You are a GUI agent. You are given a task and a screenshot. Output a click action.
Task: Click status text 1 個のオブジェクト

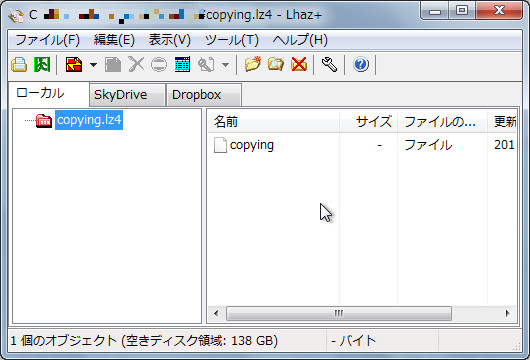pyautogui.click(x=64, y=340)
